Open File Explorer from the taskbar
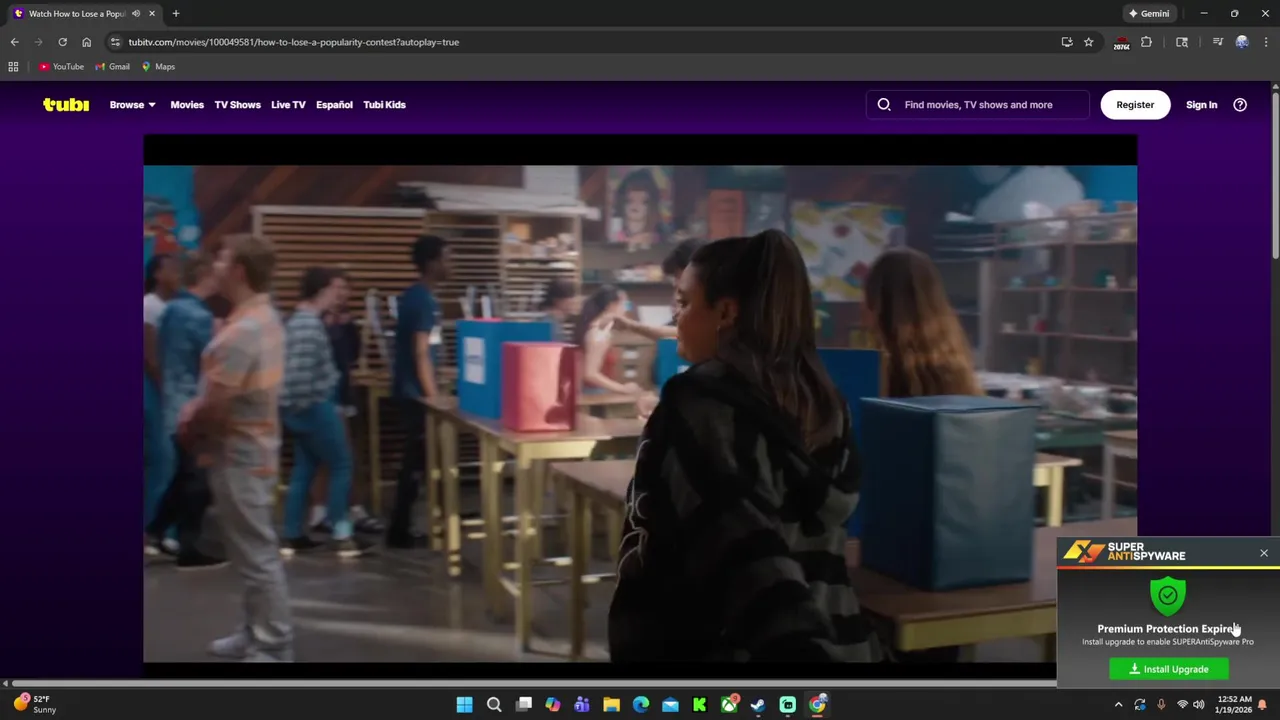Viewport: 1280px width, 720px height. coord(611,704)
